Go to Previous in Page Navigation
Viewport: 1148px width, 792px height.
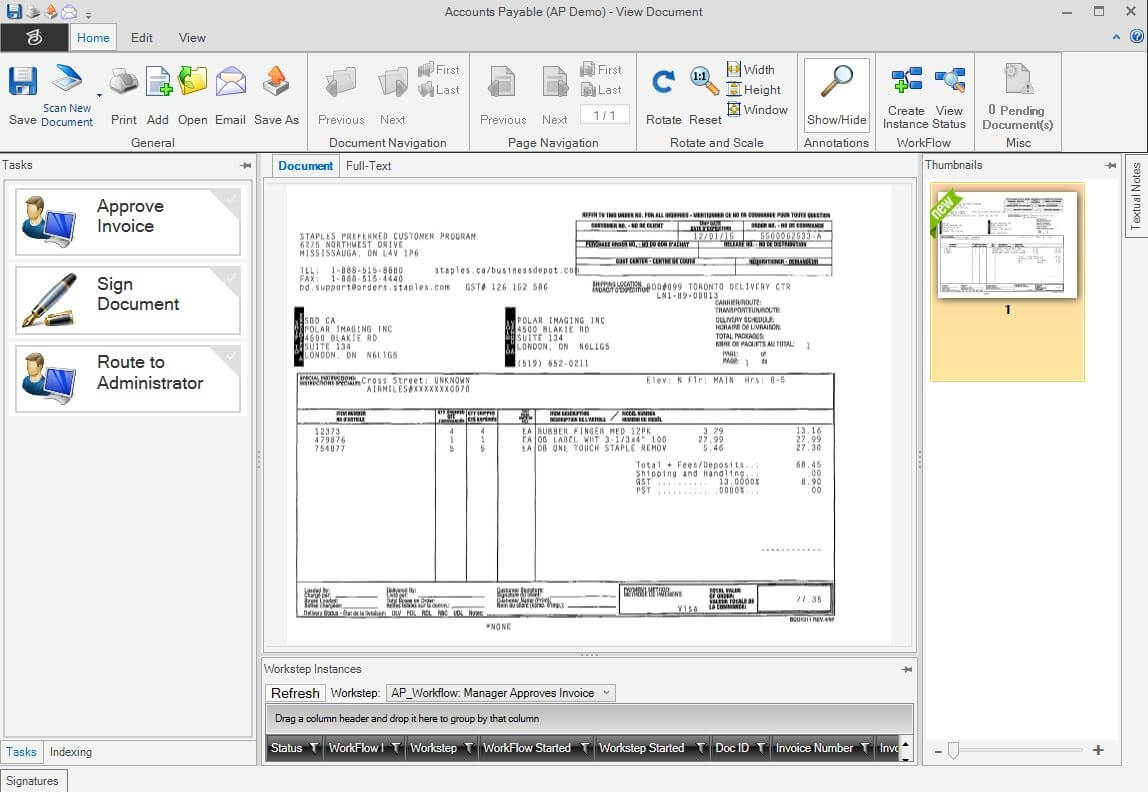(503, 82)
